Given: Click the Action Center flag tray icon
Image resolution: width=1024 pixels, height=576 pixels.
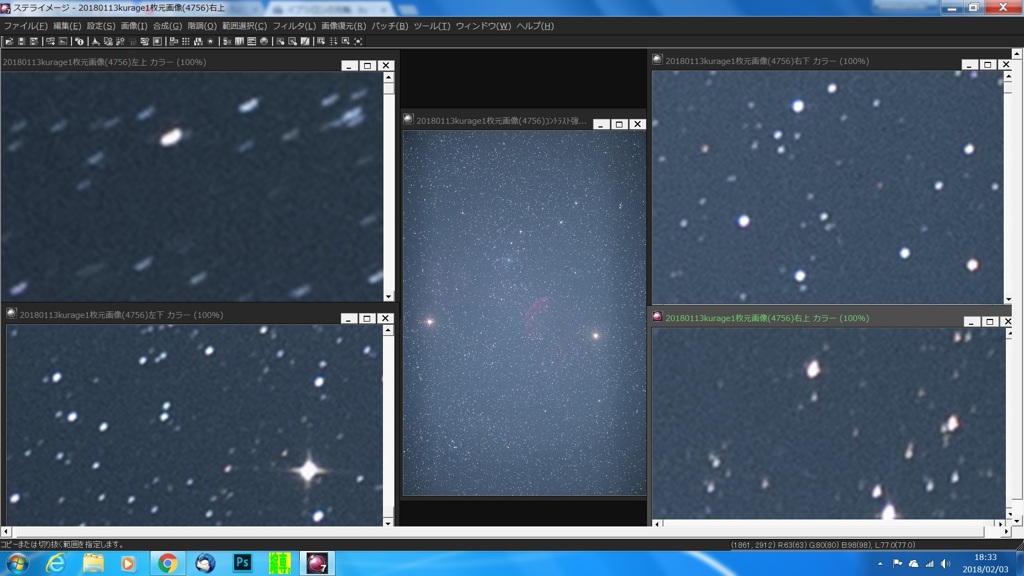Looking at the screenshot, I should tap(897, 564).
